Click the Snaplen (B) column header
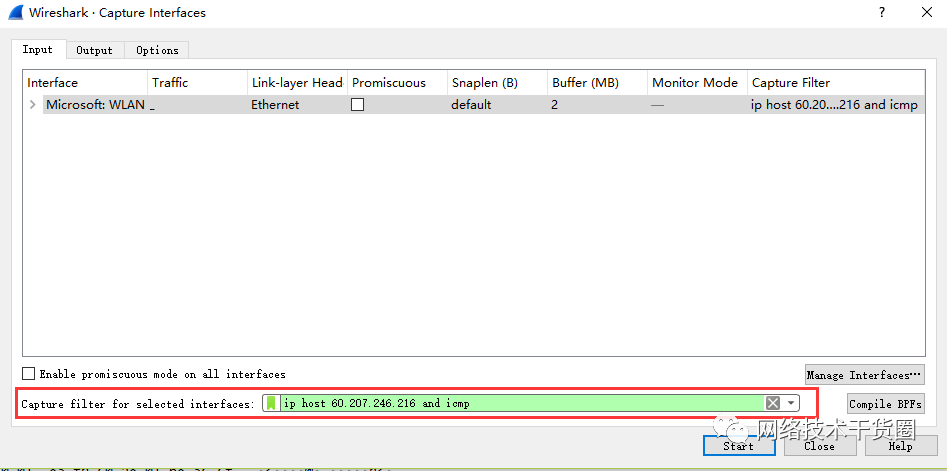This screenshot has width=947, height=471. (x=498, y=83)
